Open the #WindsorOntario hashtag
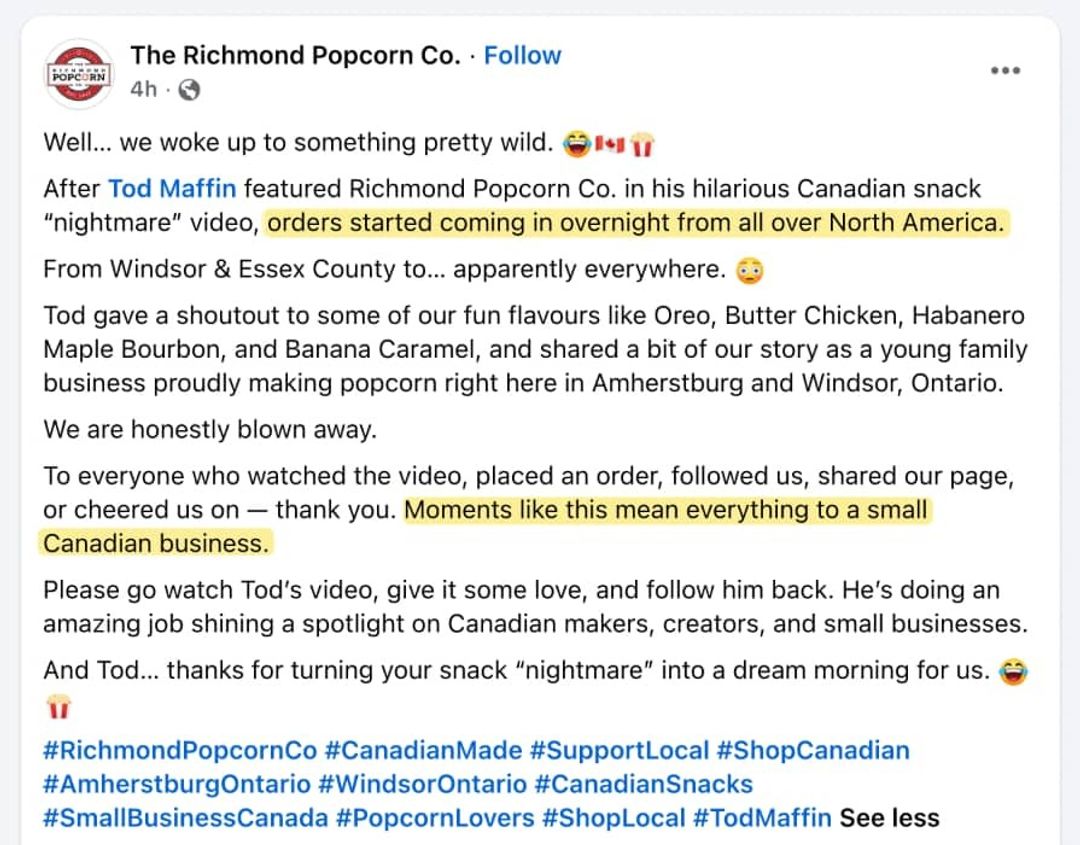 pyautogui.click(x=423, y=784)
